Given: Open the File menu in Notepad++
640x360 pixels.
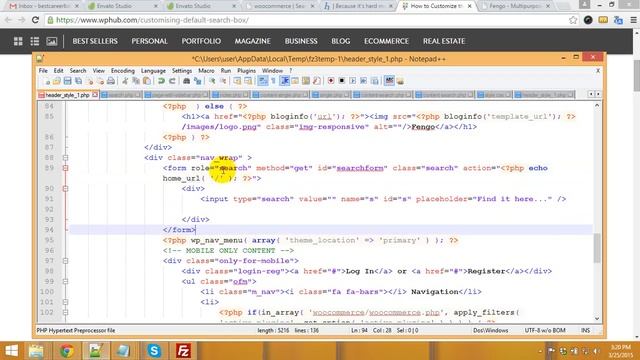Looking at the screenshot, I should (43, 71).
